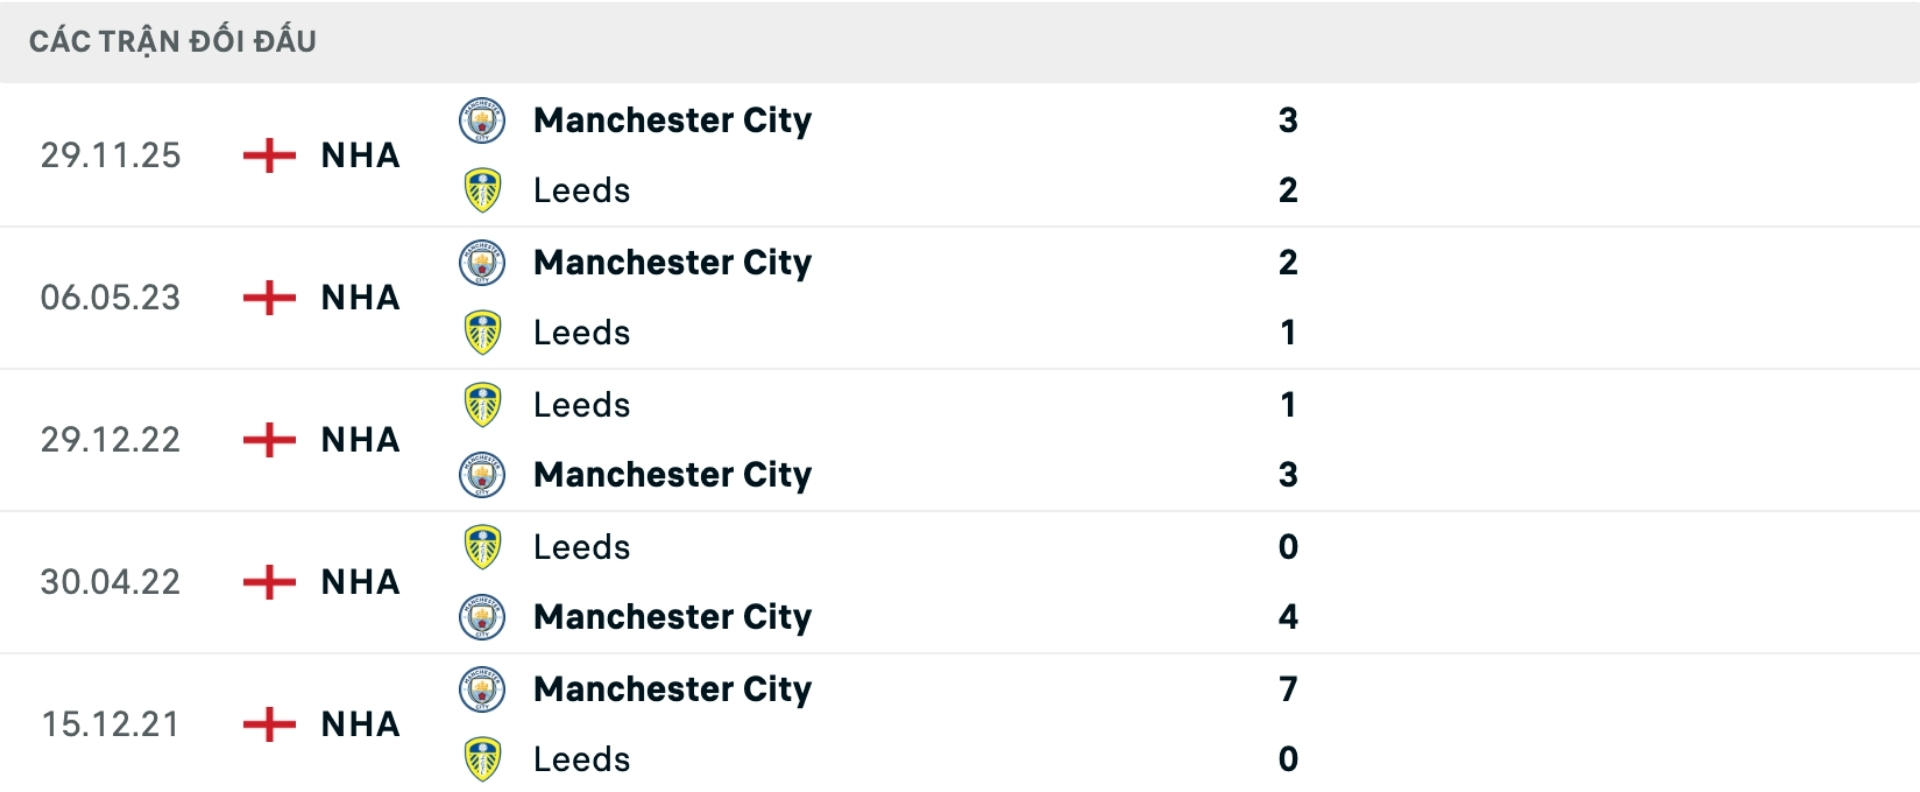Select the Leeds badge in the 29.11.25 match
This screenshot has height=792, width=1920.
coord(483,190)
